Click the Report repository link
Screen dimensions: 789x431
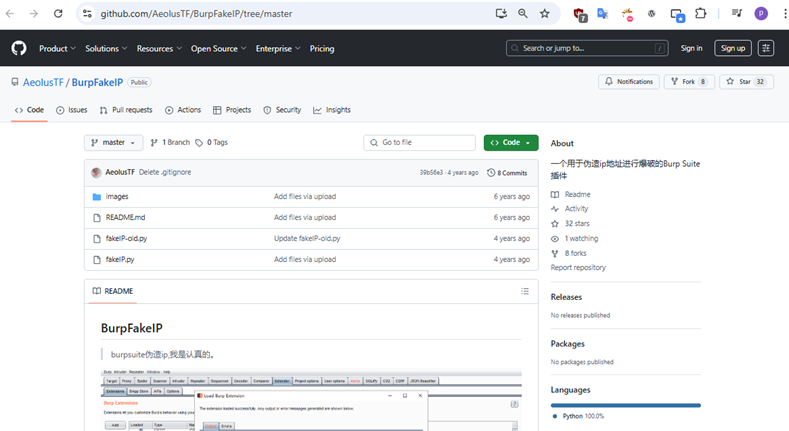pyautogui.click(x=578, y=268)
